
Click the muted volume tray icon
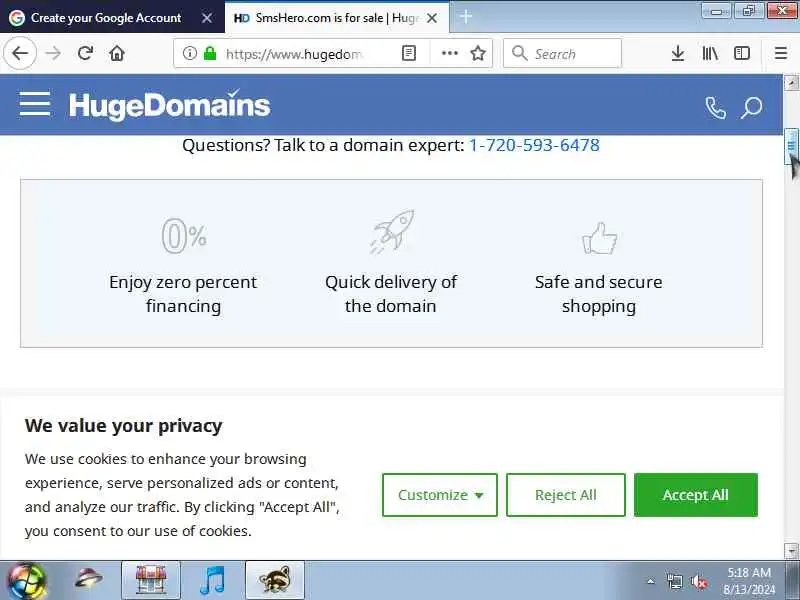pyautogui.click(x=698, y=582)
